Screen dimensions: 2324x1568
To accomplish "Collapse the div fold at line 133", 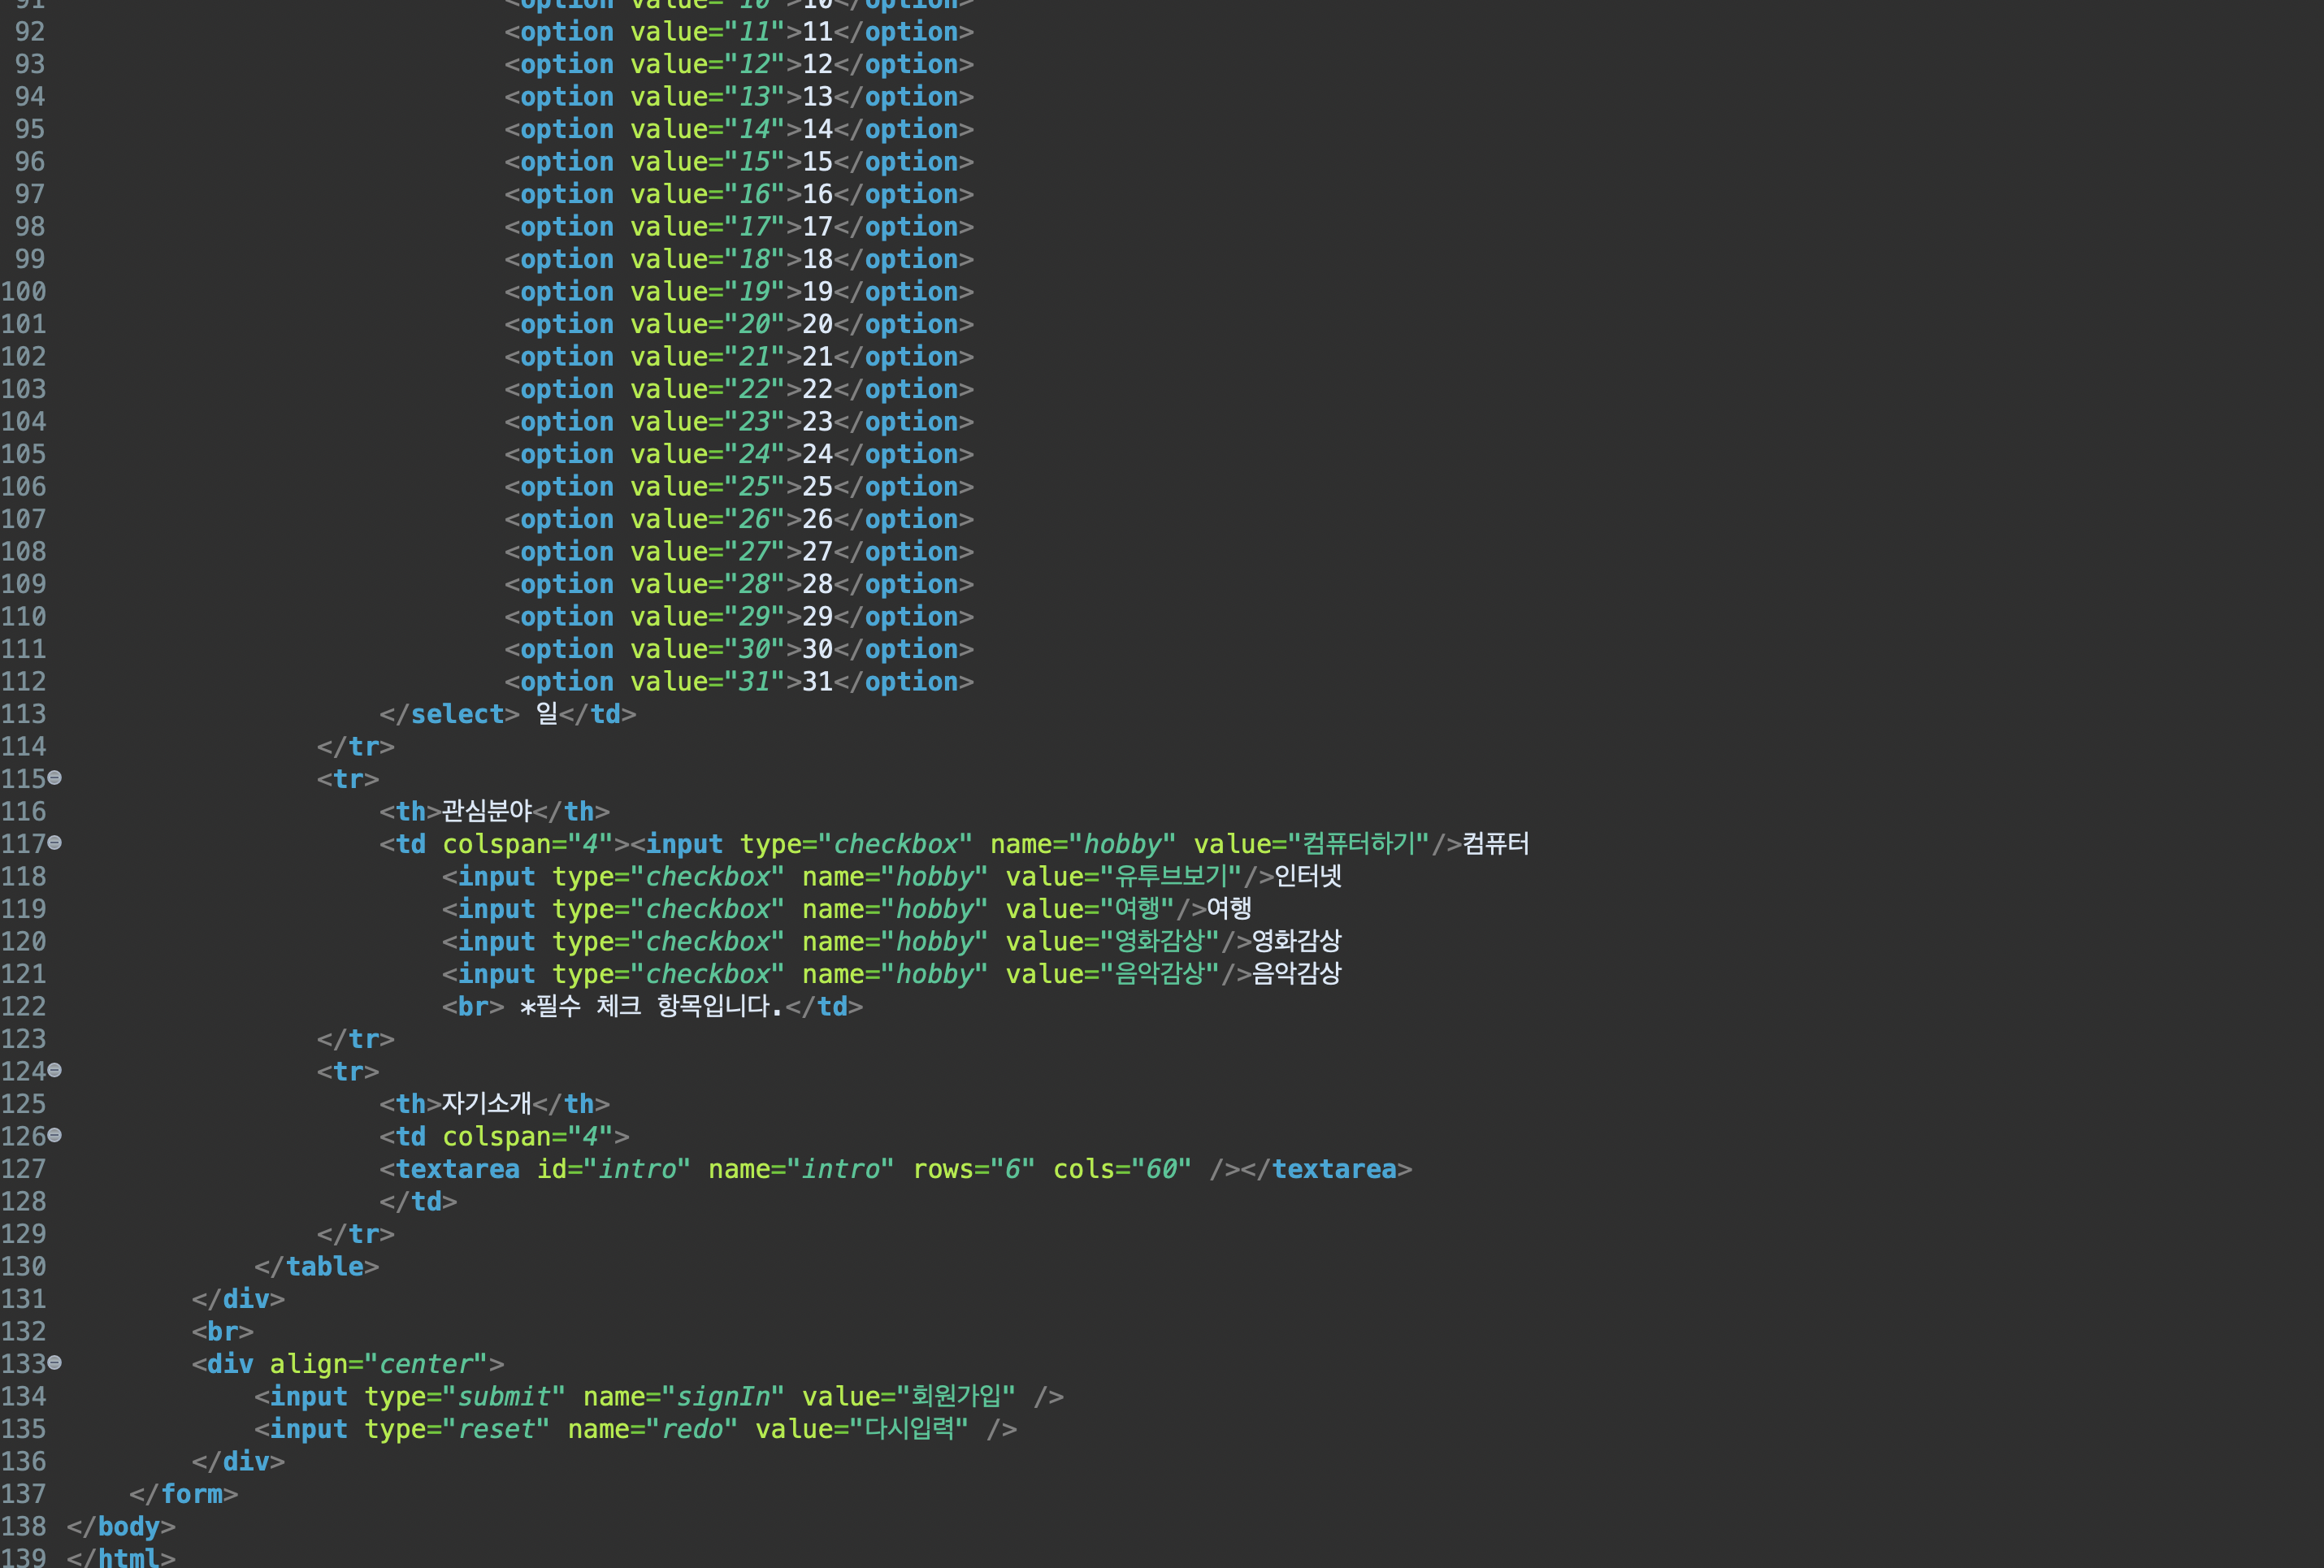I will [55, 1362].
